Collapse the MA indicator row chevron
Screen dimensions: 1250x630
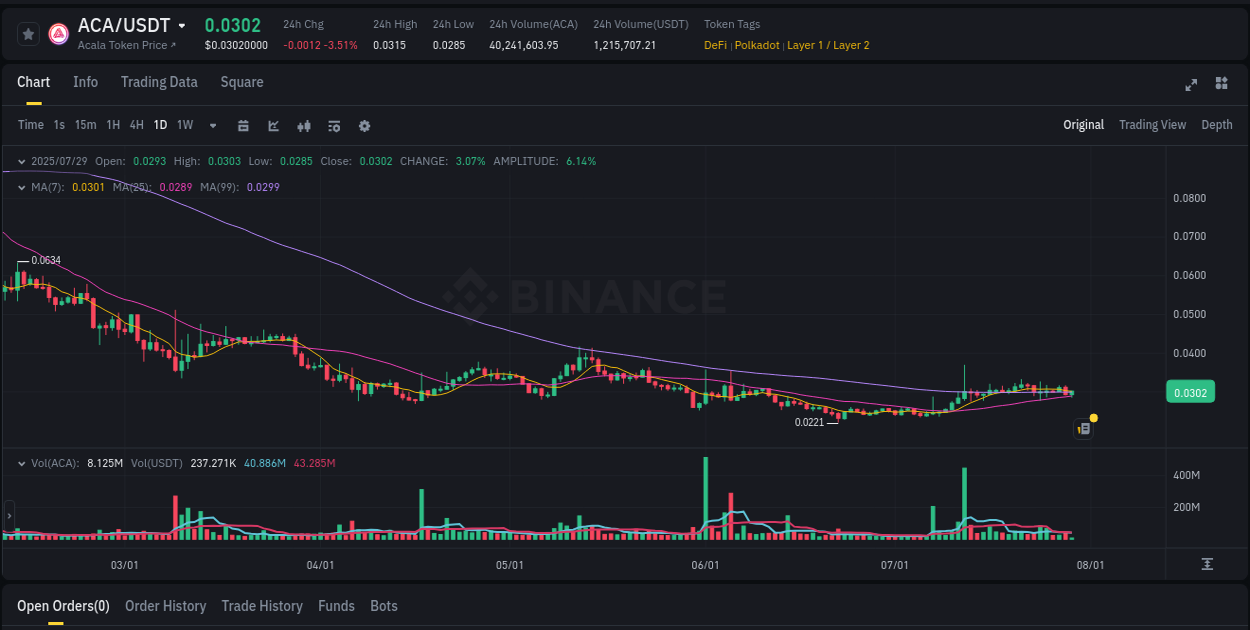(20, 186)
